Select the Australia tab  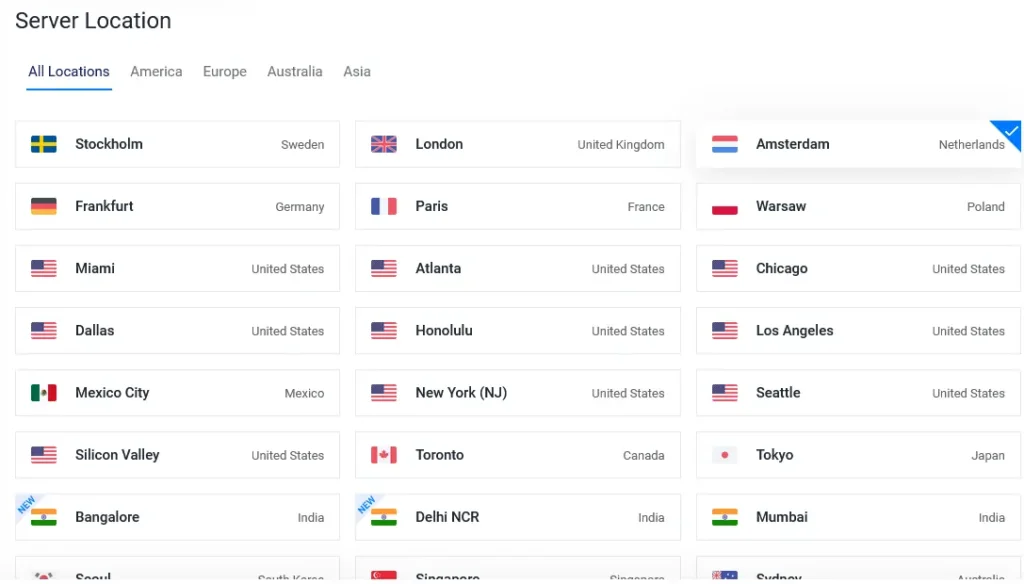[295, 71]
